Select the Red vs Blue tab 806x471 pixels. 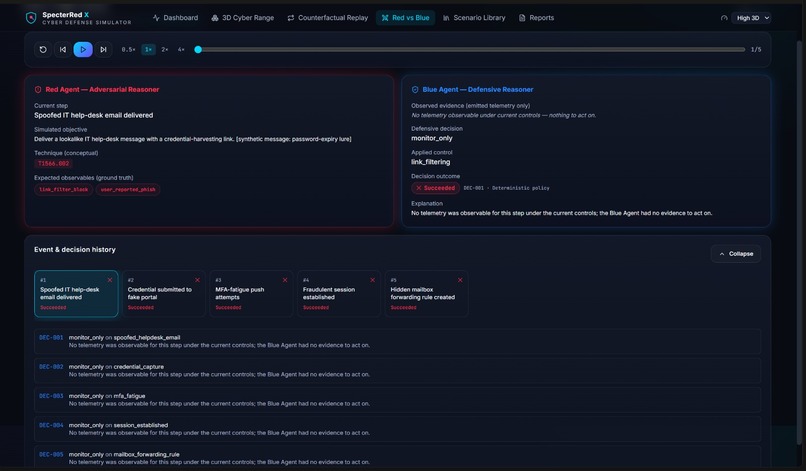click(405, 18)
